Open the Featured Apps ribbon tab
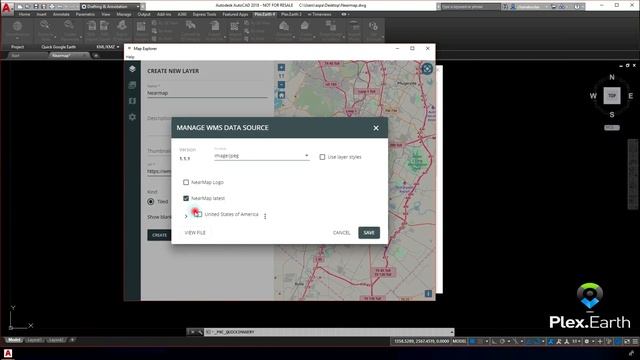This screenshot has height=360, width=640. pos(235,14)
